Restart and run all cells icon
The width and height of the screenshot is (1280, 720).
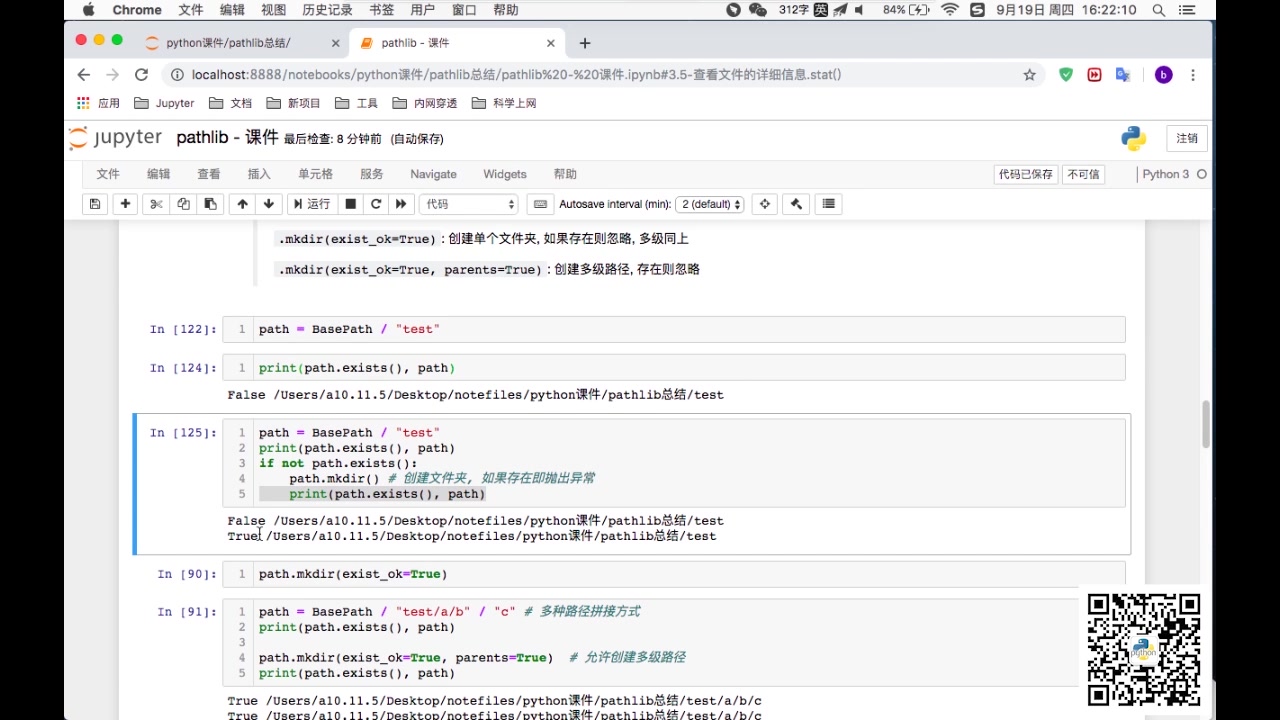pyautogui.click(x=401, y=204)
